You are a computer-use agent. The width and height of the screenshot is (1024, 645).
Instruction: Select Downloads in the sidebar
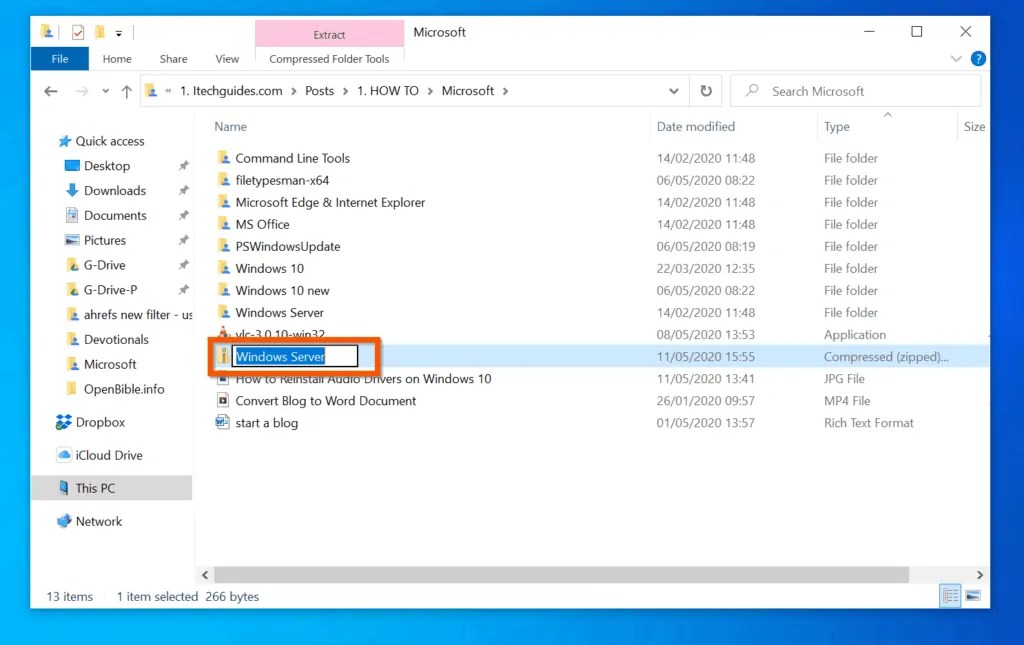116,190
